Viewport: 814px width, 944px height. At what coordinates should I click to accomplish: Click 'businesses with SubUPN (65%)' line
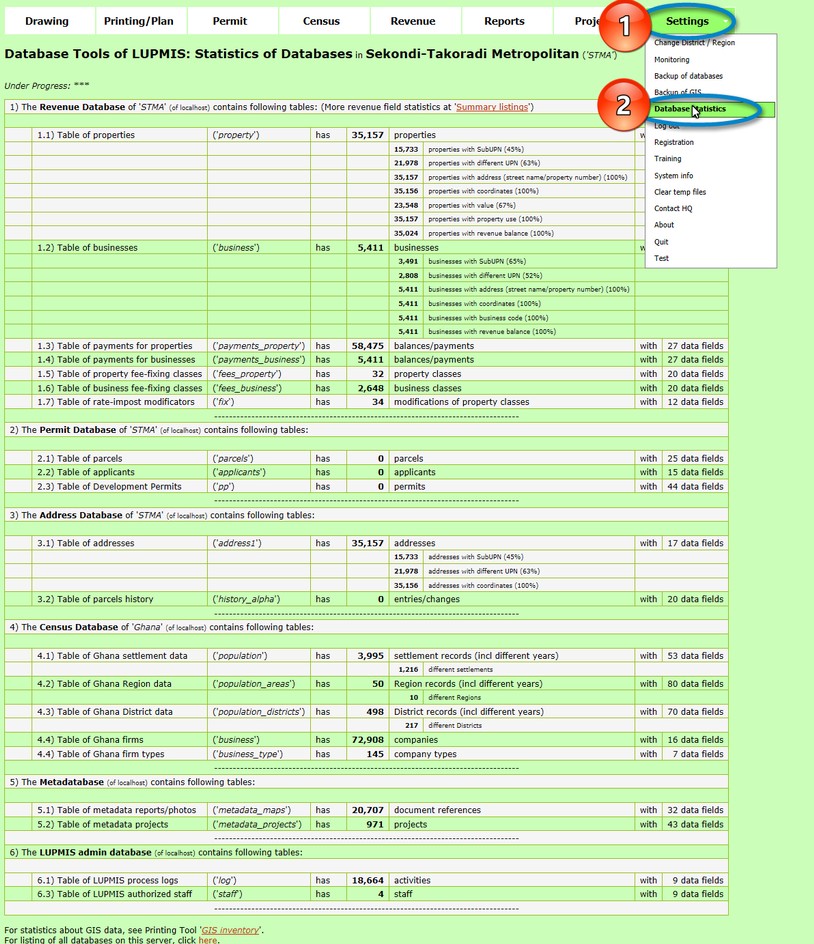coord(477,261)
